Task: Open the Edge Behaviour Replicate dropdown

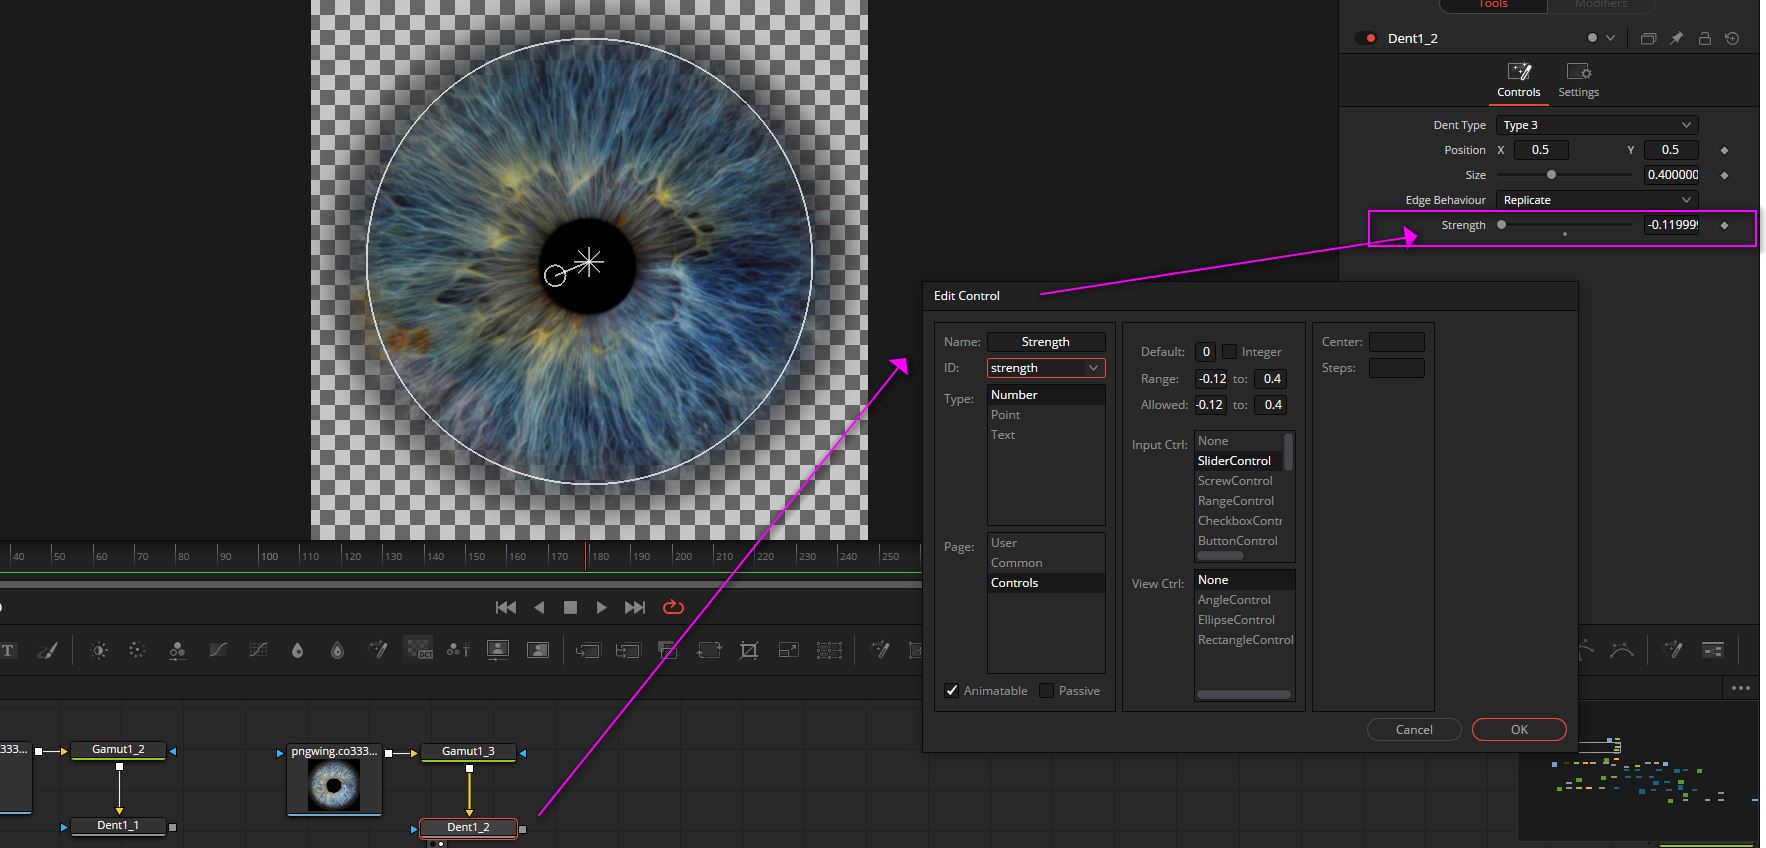Action: pos(1597,200)
